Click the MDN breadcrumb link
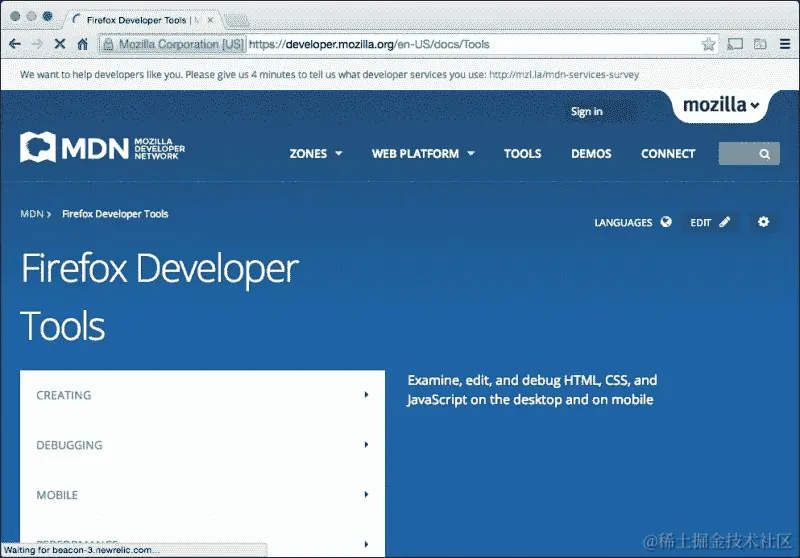This screenshot has height=558, width=800. (x=32, y=214)
